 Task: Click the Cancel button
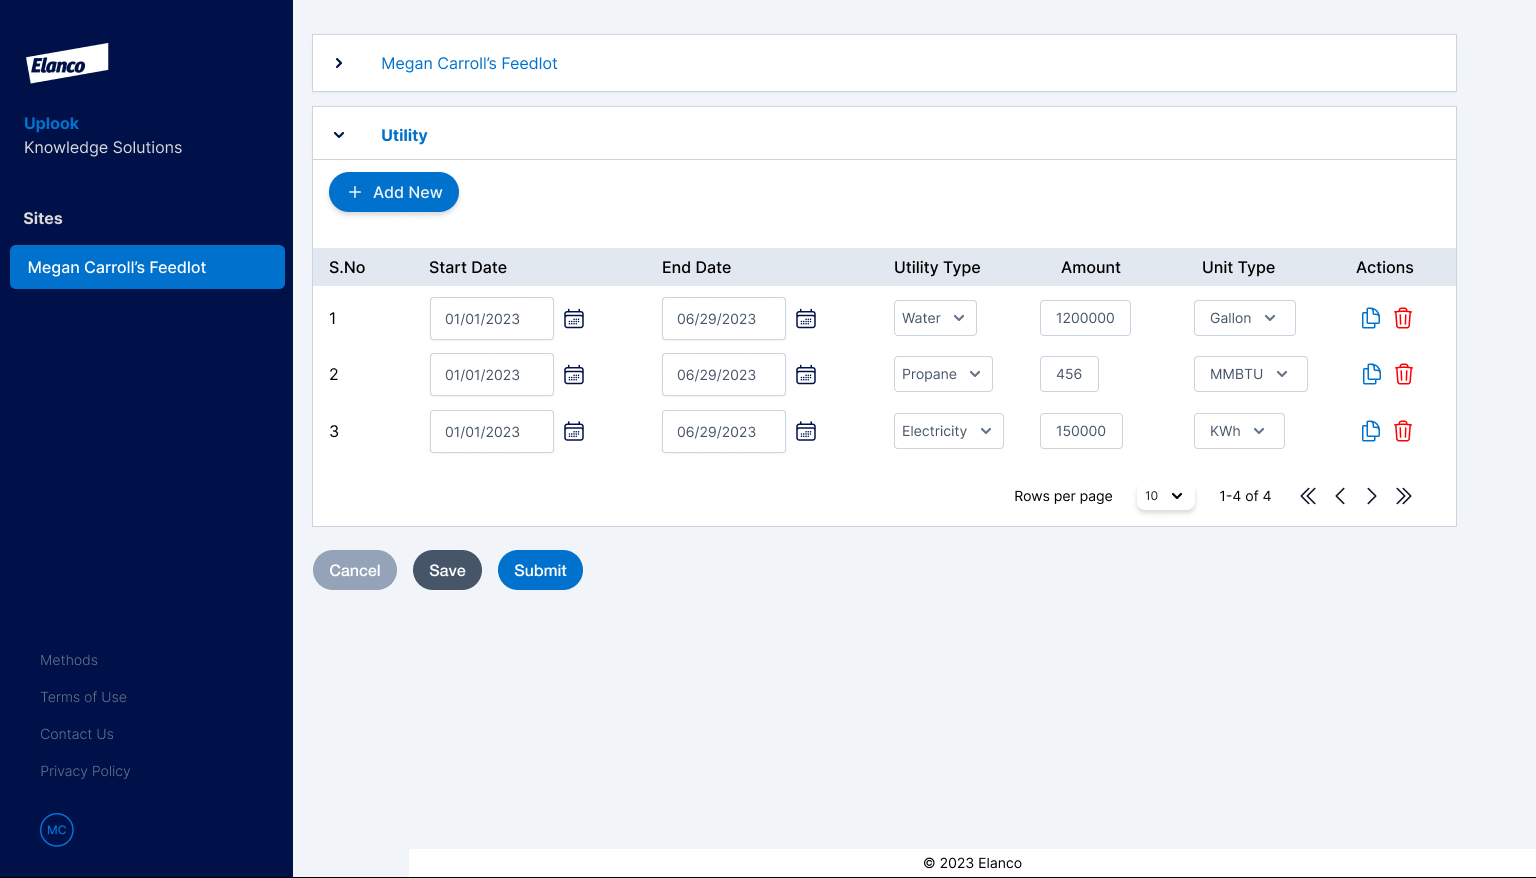(x=355, y=570)
